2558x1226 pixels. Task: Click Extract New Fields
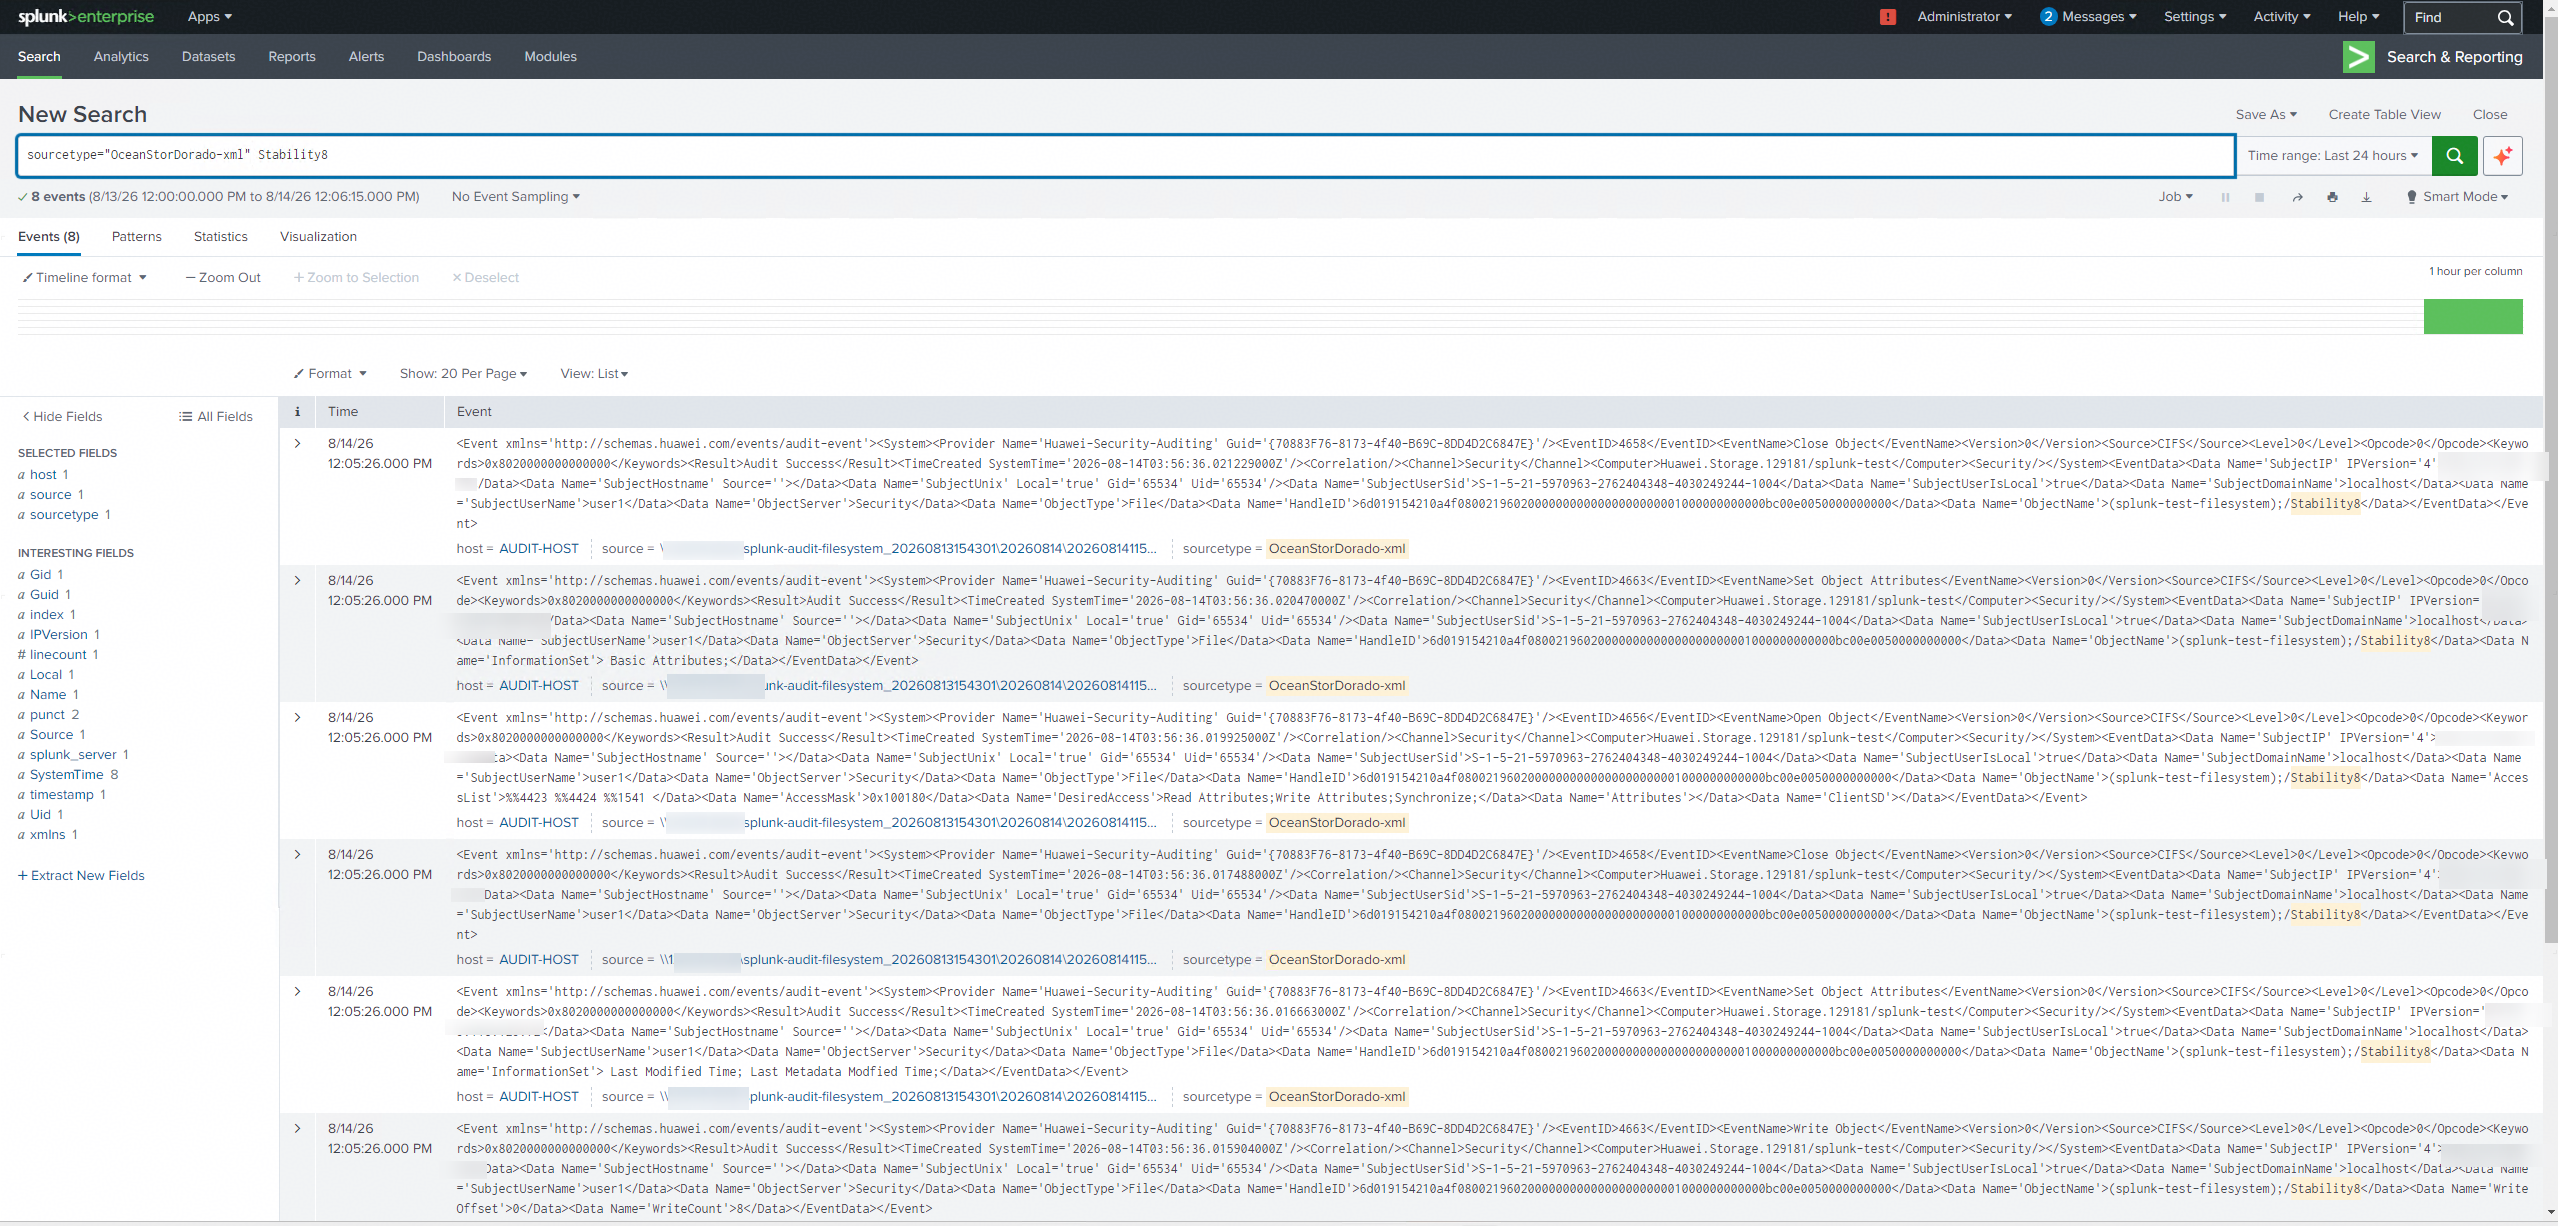81,876
